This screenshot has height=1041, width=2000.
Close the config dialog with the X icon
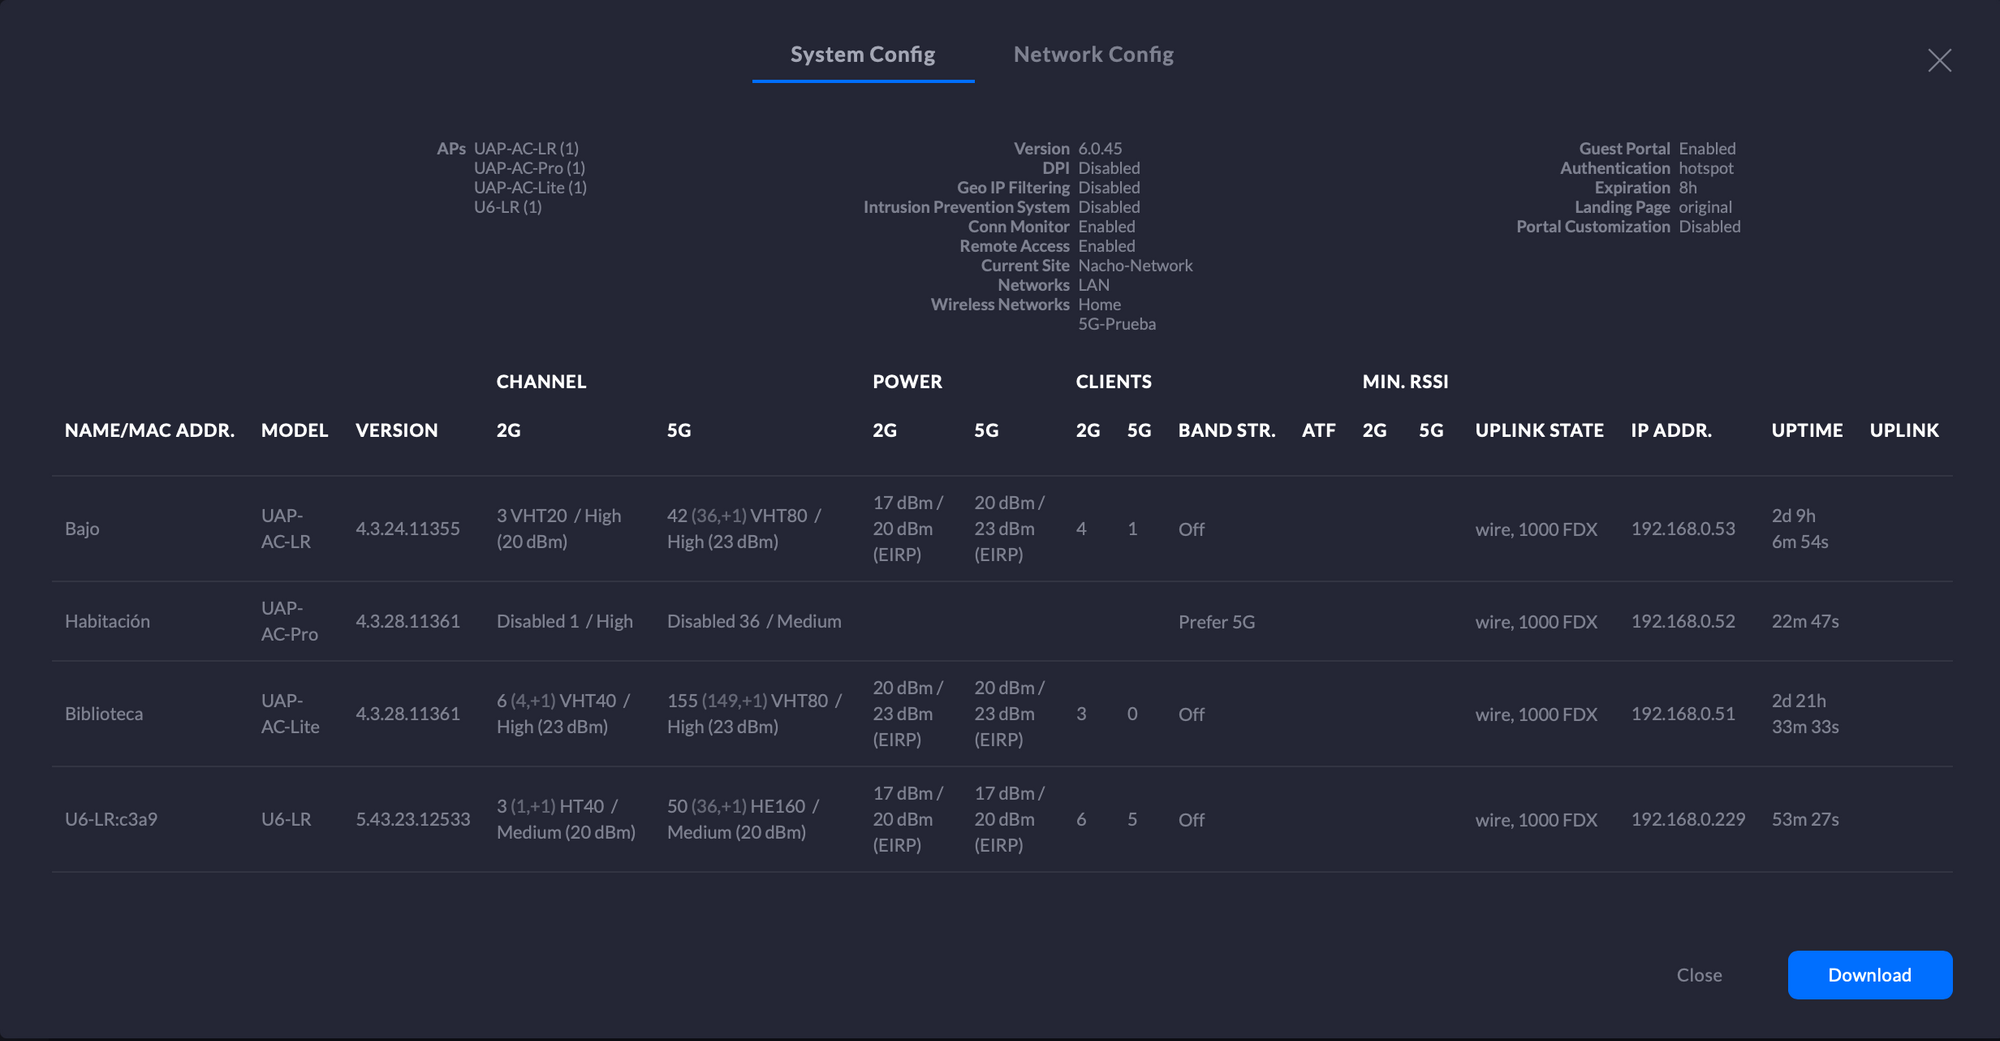[1939, 60]
